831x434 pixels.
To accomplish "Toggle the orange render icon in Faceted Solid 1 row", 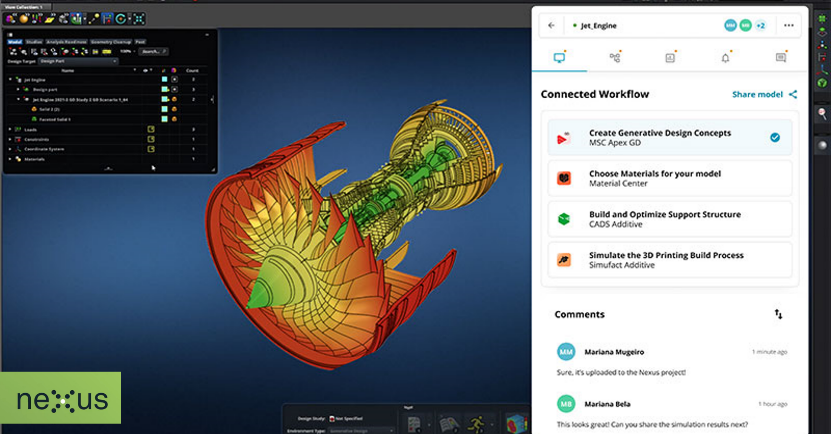I will (174, 119).
